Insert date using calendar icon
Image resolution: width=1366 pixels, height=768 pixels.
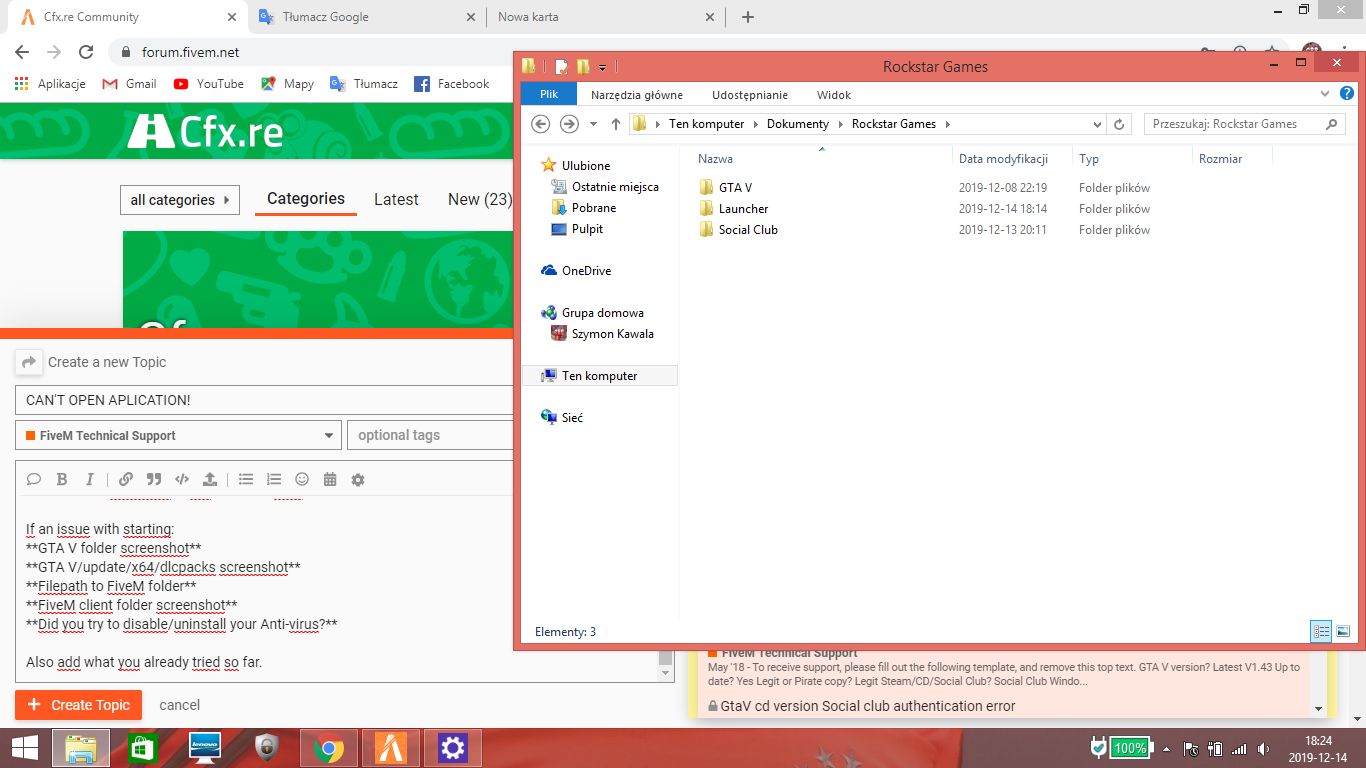click(x=330, y=480)
